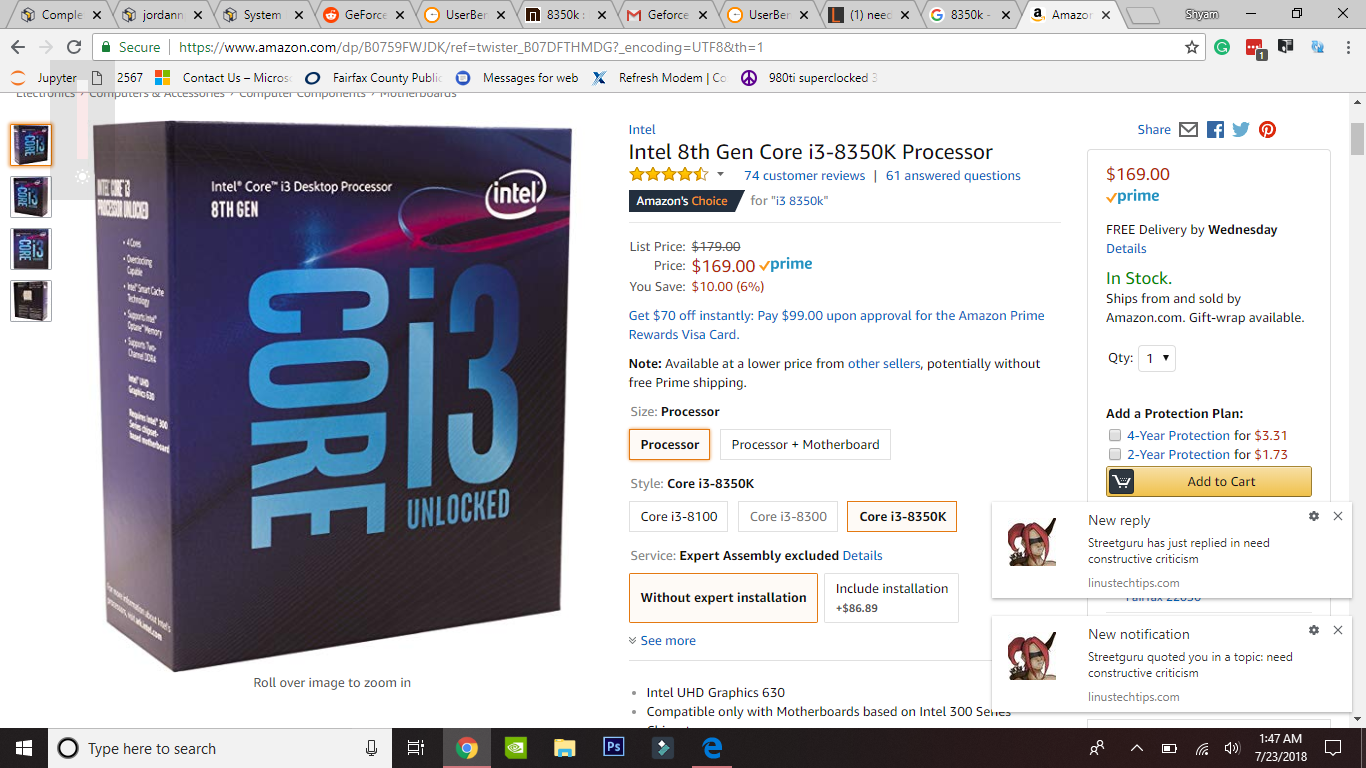Check the 4-Year Protection plan box
The image size is (1366, 768).
tap(1114, 435)
